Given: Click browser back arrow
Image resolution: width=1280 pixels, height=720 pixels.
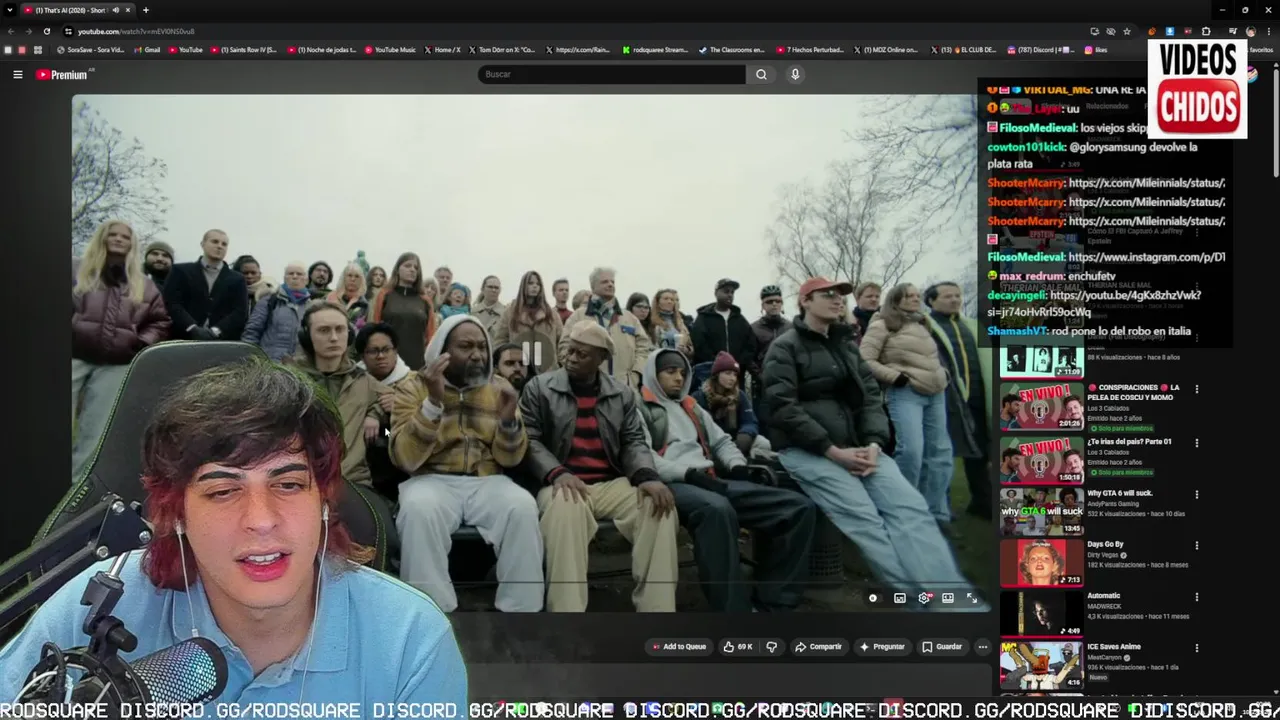Looking at the screenshot, I should (x=10, y=31).
